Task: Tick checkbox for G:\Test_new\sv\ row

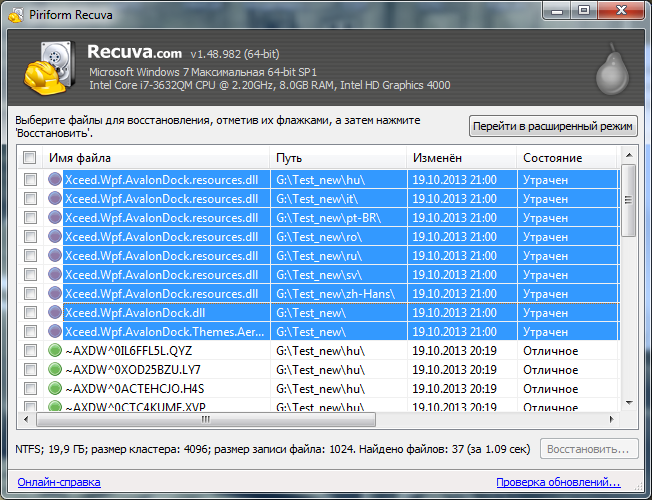Action: click(x=30, y=275)
